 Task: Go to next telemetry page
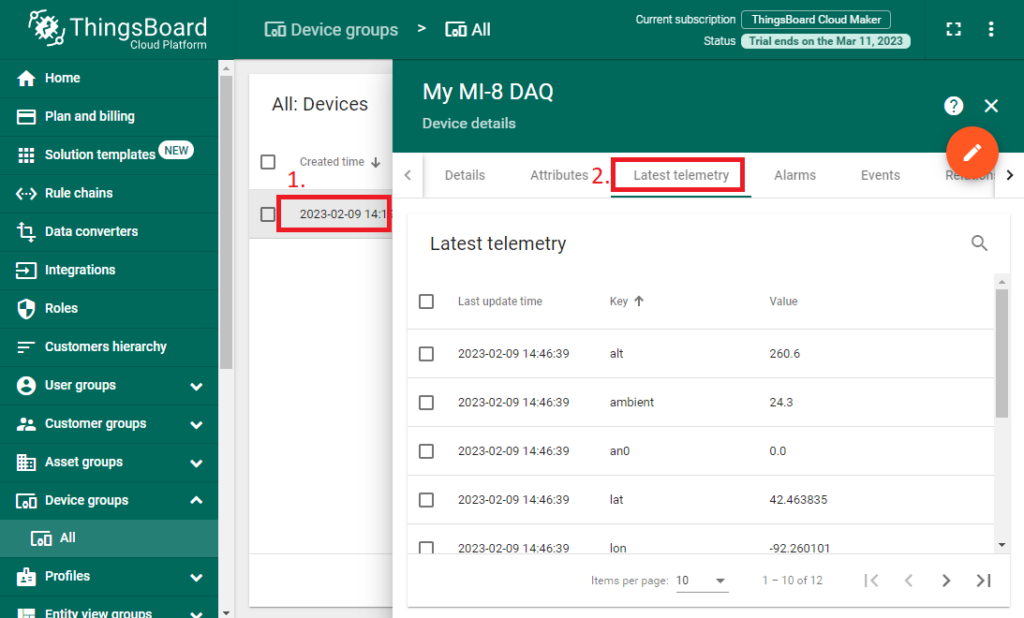point(946,581)
